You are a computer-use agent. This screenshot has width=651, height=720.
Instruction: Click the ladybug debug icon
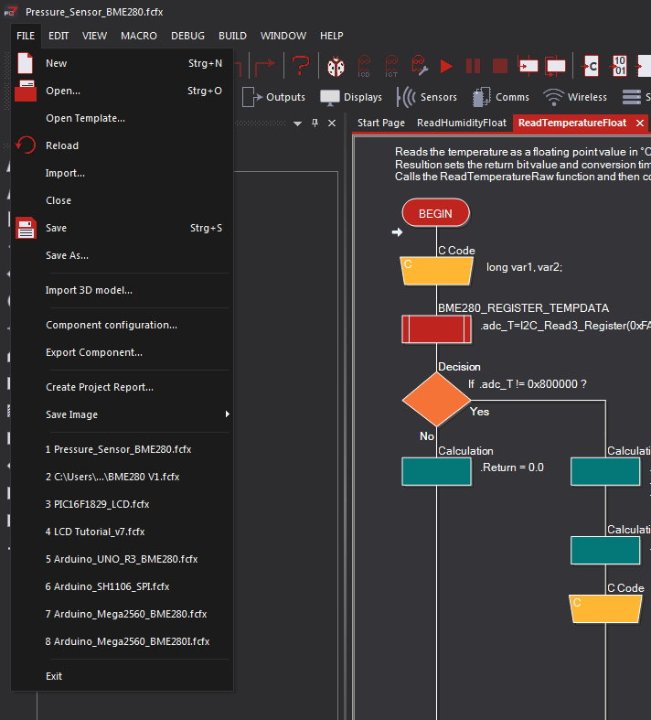(336, 67)
